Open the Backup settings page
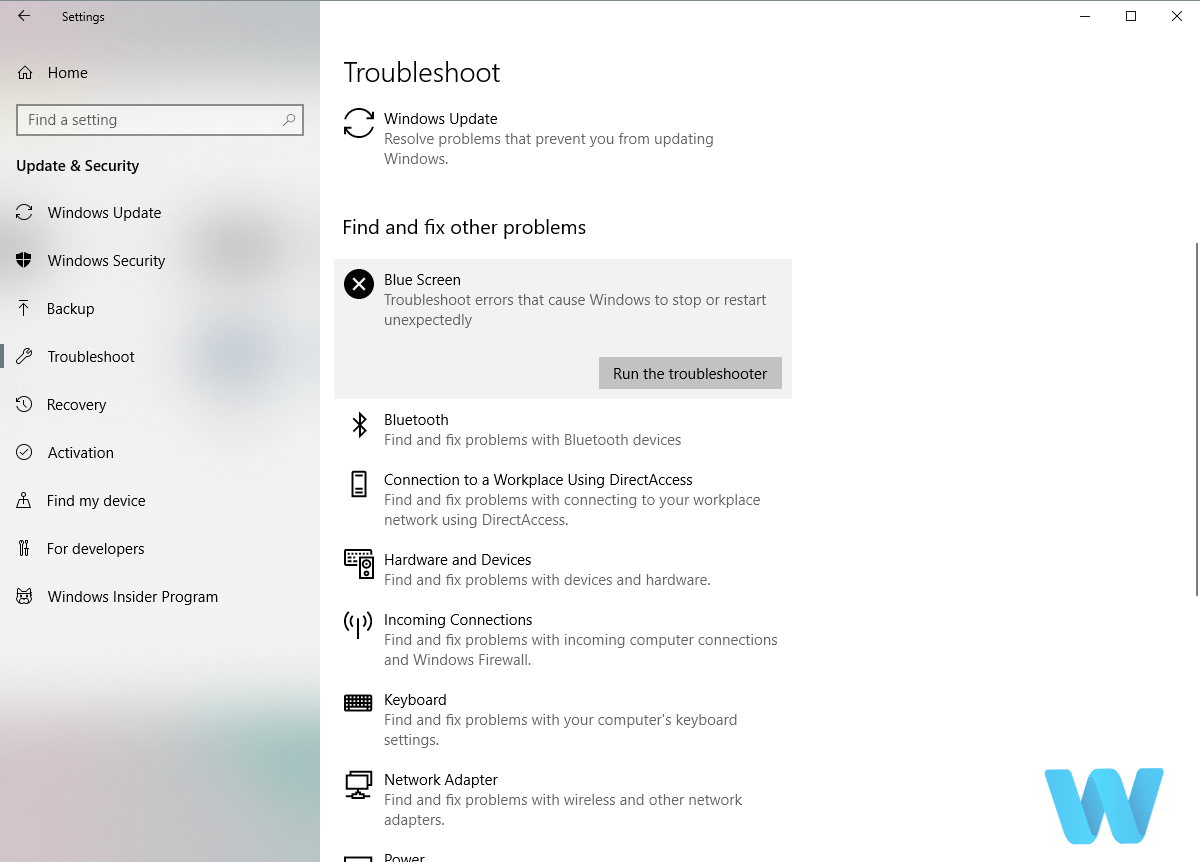The width and height of the screenshot is (1200, 862). click(x=70, y=308)
